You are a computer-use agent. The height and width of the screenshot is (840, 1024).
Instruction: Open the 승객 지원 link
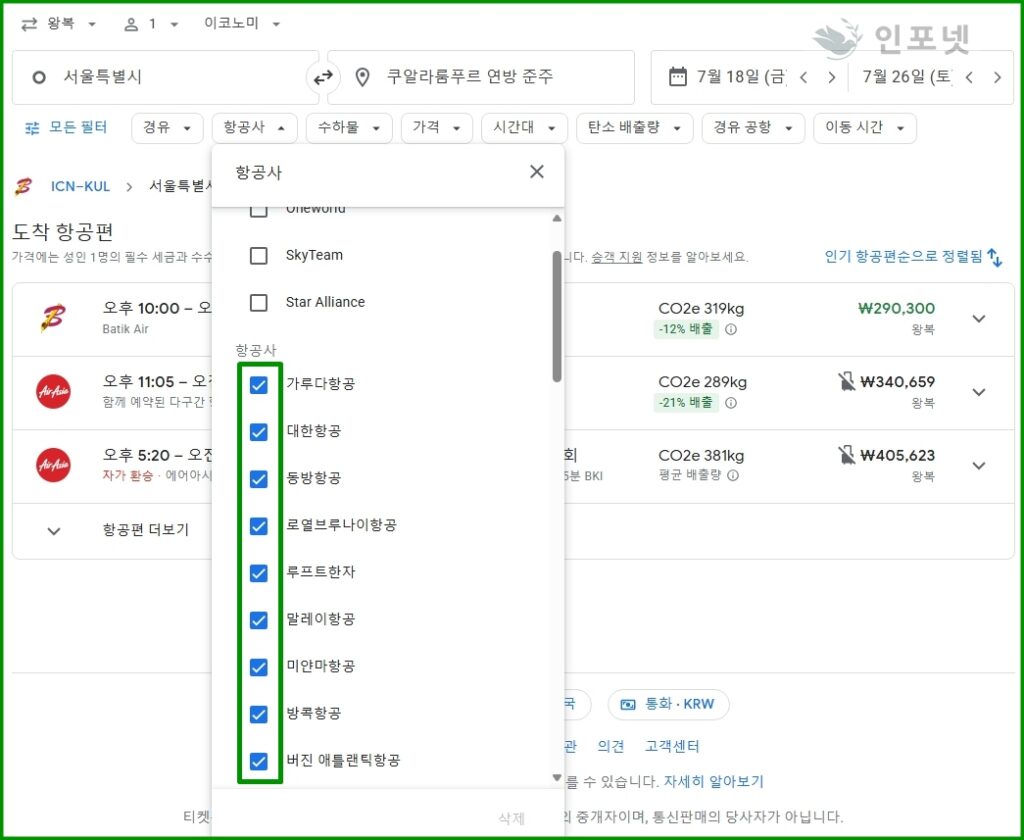click(x=616, y=257)
